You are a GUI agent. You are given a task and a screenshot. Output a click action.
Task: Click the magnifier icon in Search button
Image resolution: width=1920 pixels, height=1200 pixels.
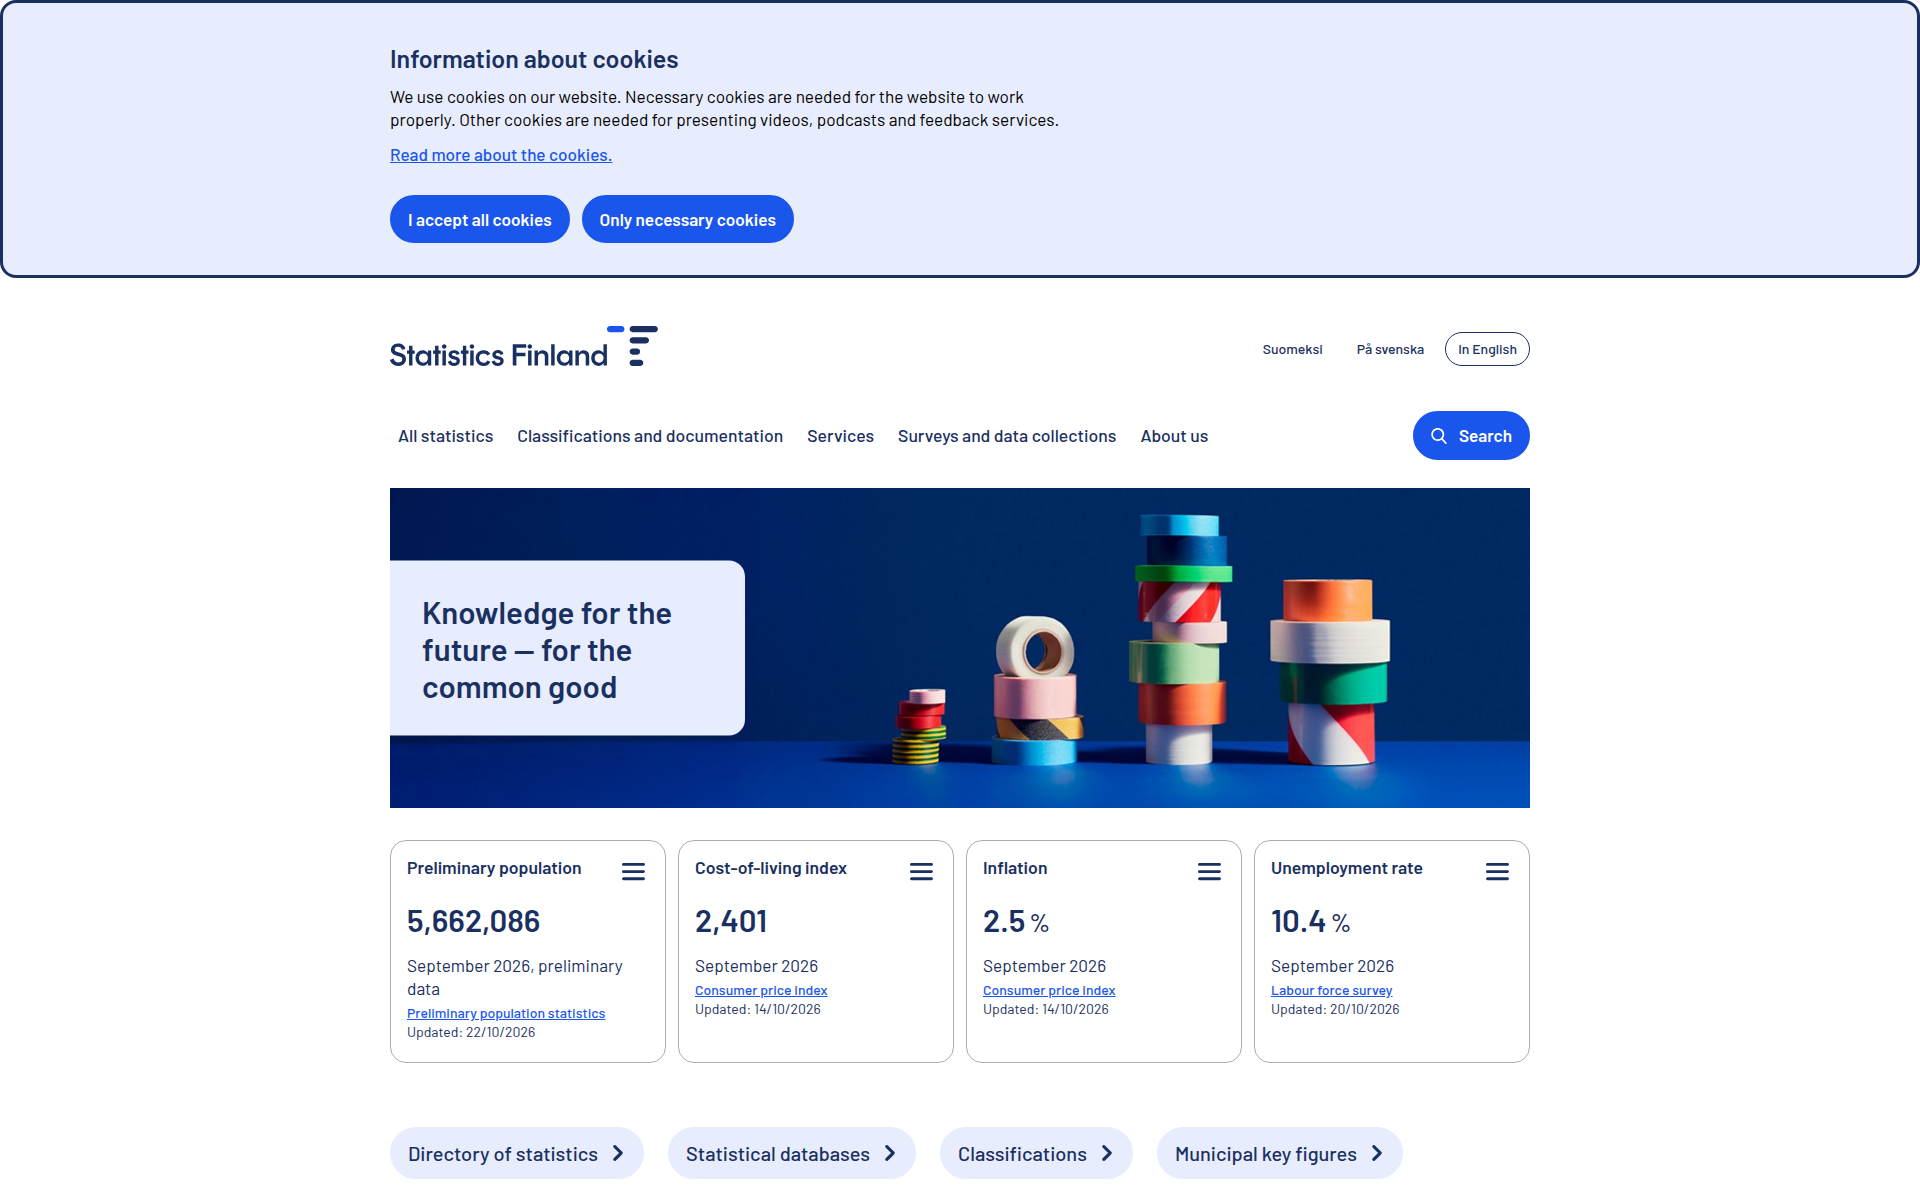point(1439,436)
